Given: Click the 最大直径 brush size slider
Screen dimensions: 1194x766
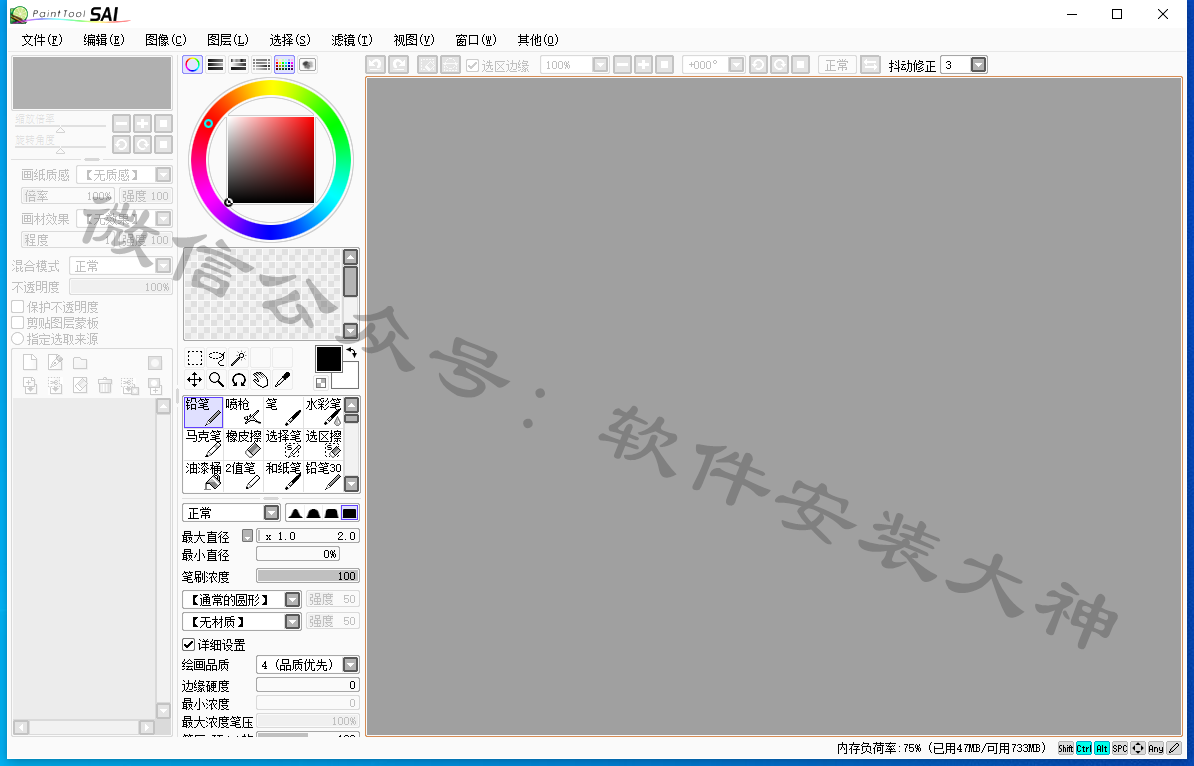Looking at the screenshot, I should tap(308, 536).
